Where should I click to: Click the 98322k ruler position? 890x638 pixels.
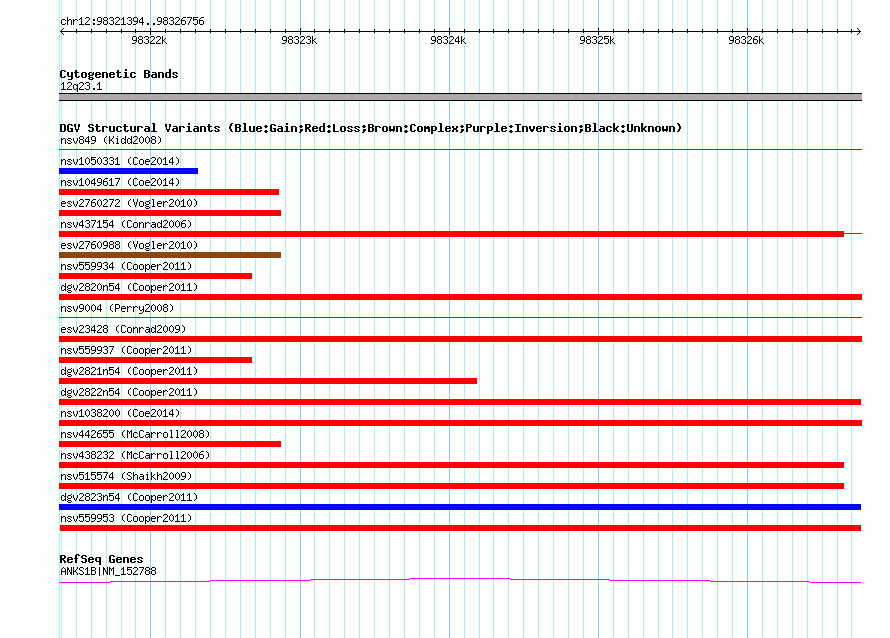[149, 40]
